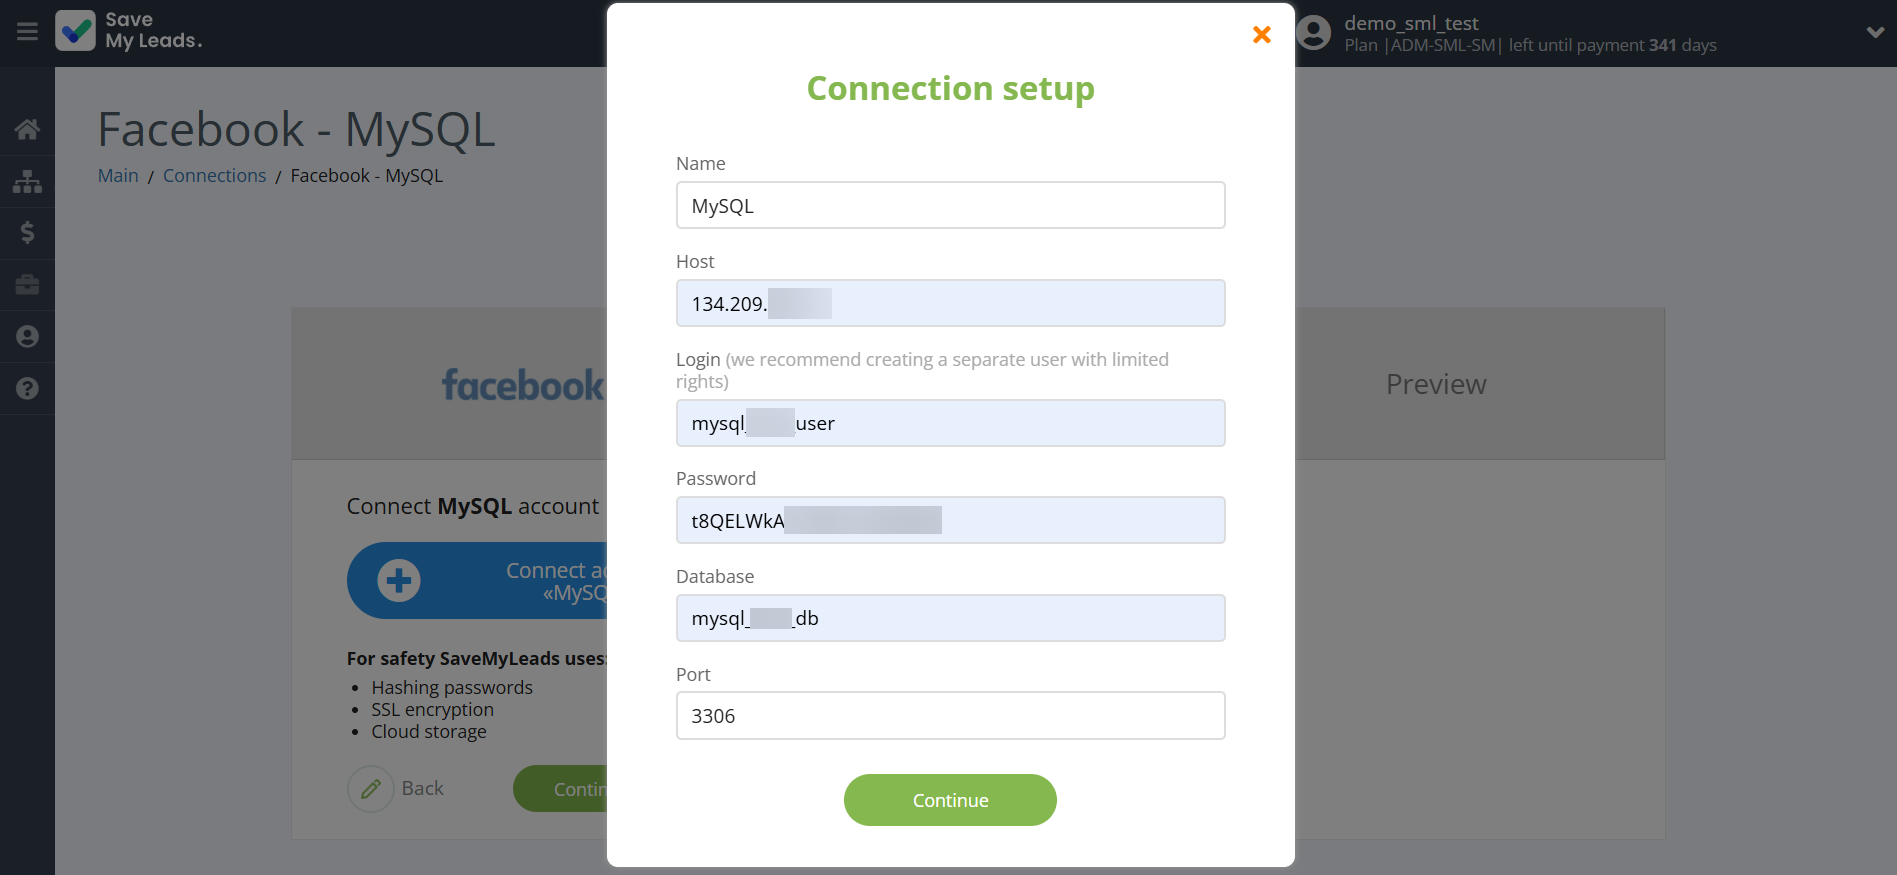Click the Facebook - MySQL breadcrumb
1897x875 pixels.
click(x=366, y=175)
